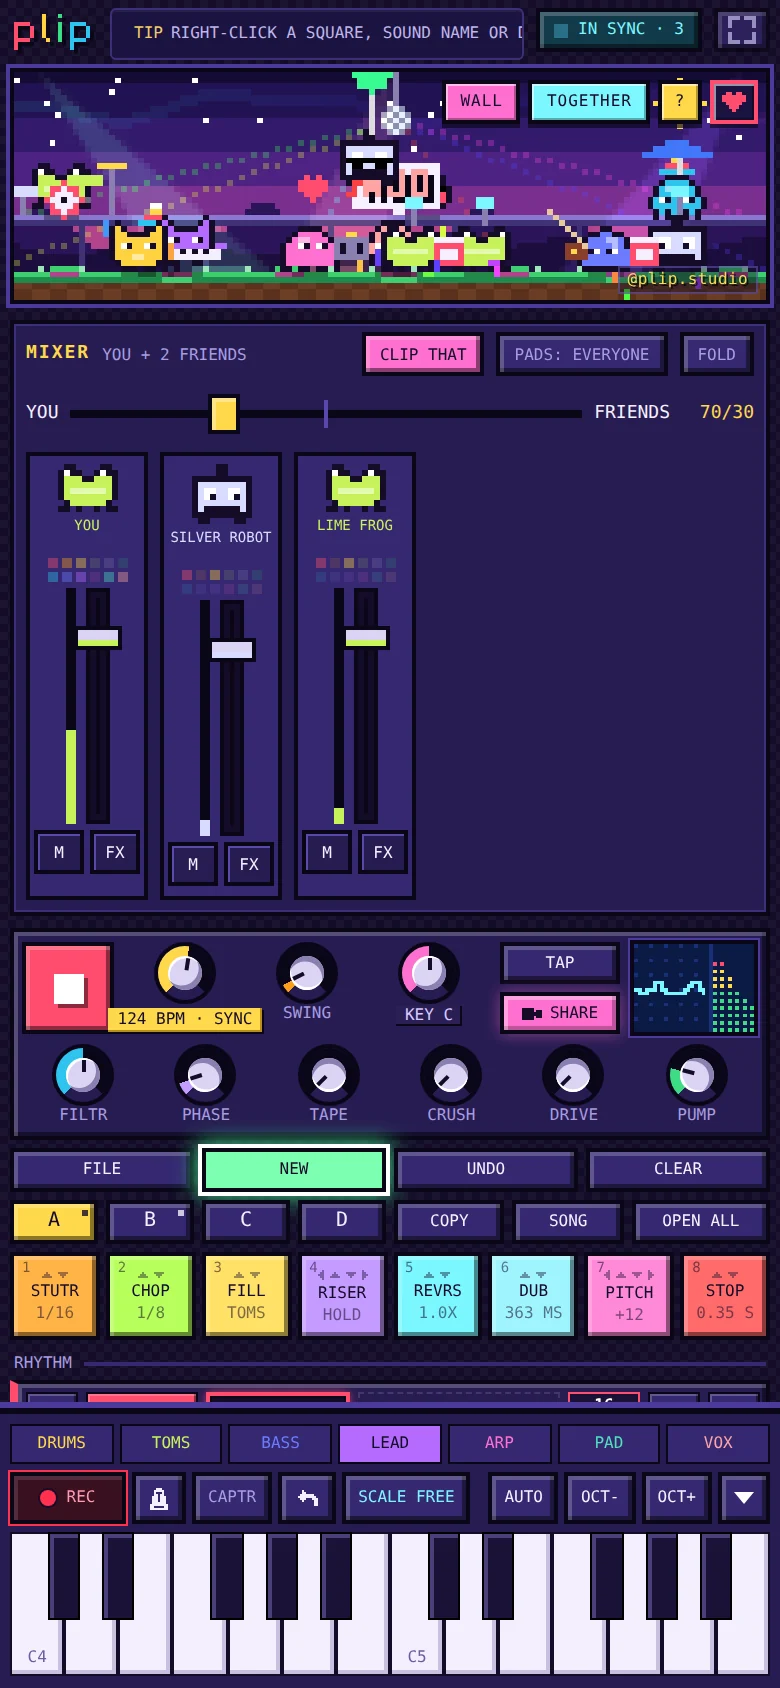Switch to the BASS tab

tap(280, 1443)
